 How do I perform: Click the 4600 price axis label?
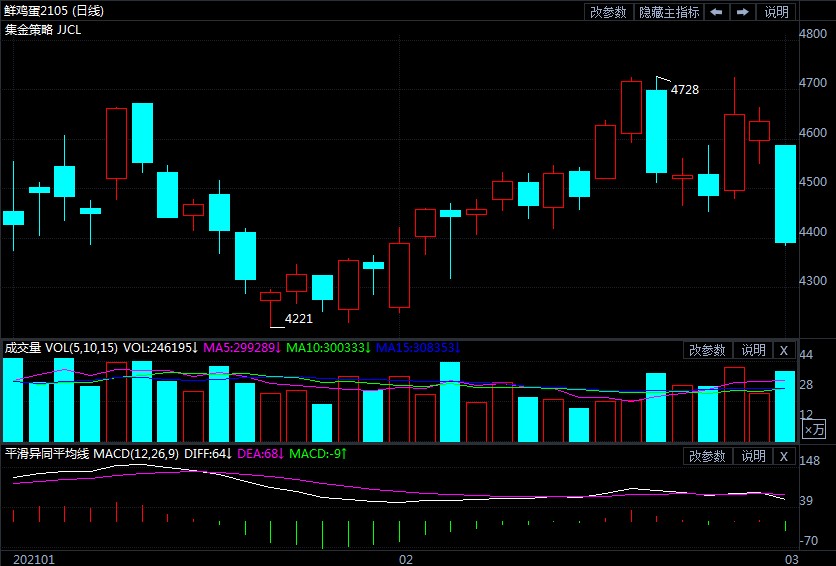813,133
